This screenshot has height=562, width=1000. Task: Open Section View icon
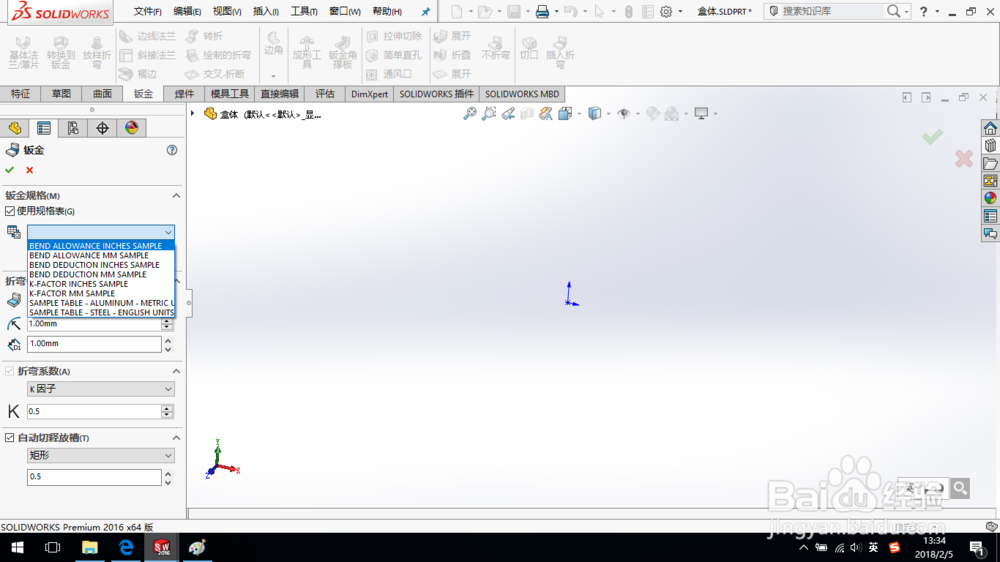point(527,114)
